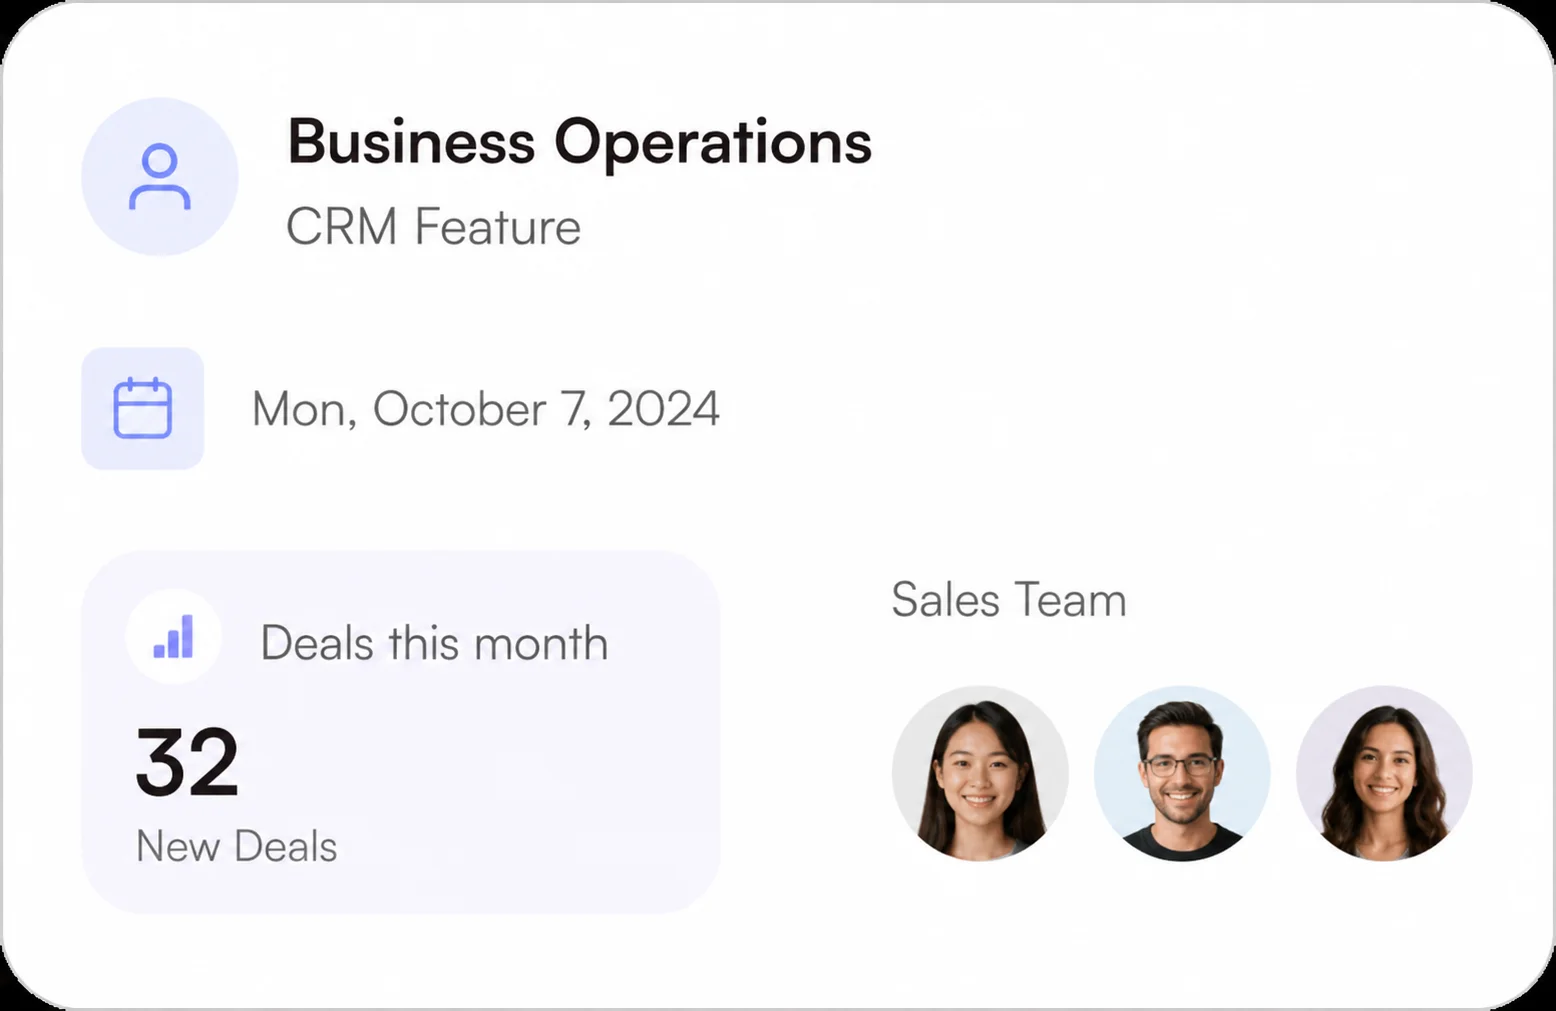Click the word Operations in the title

713,143
